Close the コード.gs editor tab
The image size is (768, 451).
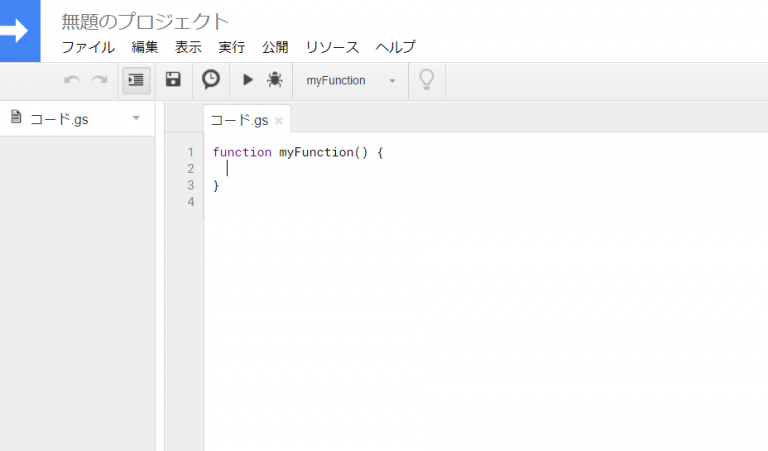(279, 121)
